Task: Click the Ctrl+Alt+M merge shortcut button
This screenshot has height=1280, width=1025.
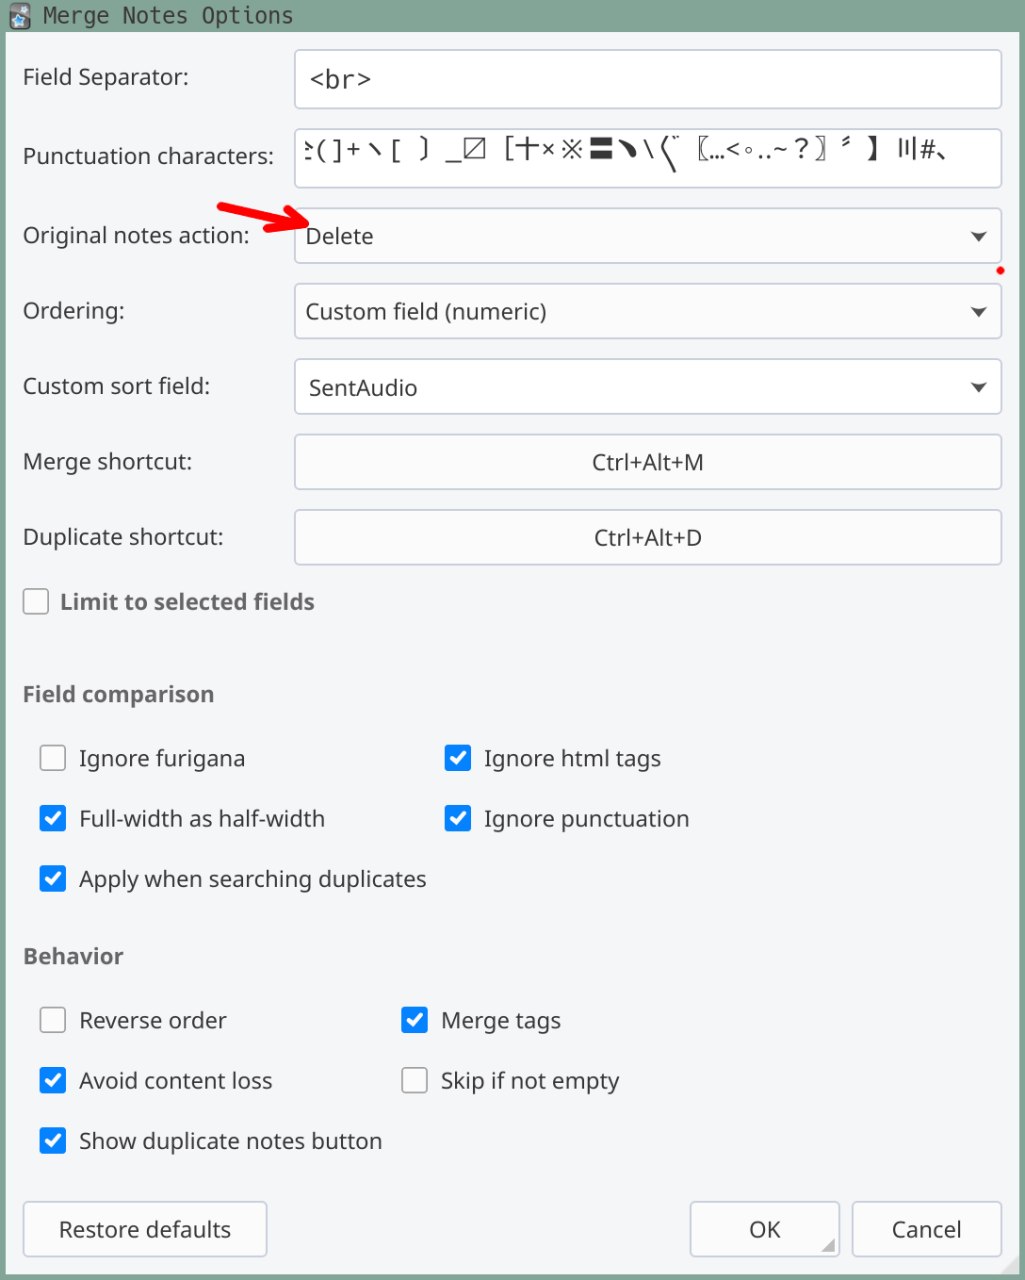Action: (648, 463)
